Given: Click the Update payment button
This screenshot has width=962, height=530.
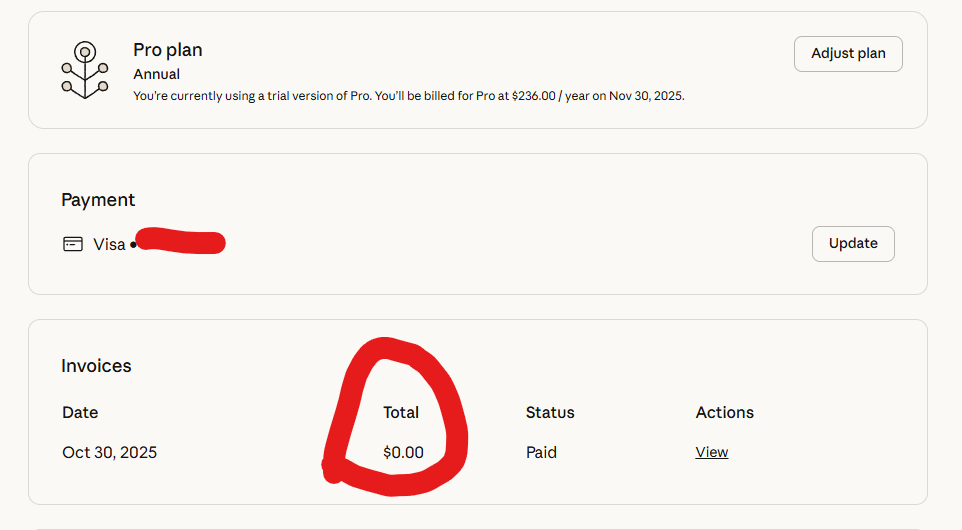Looking at the screenshot, I should [x=853, y=243].
